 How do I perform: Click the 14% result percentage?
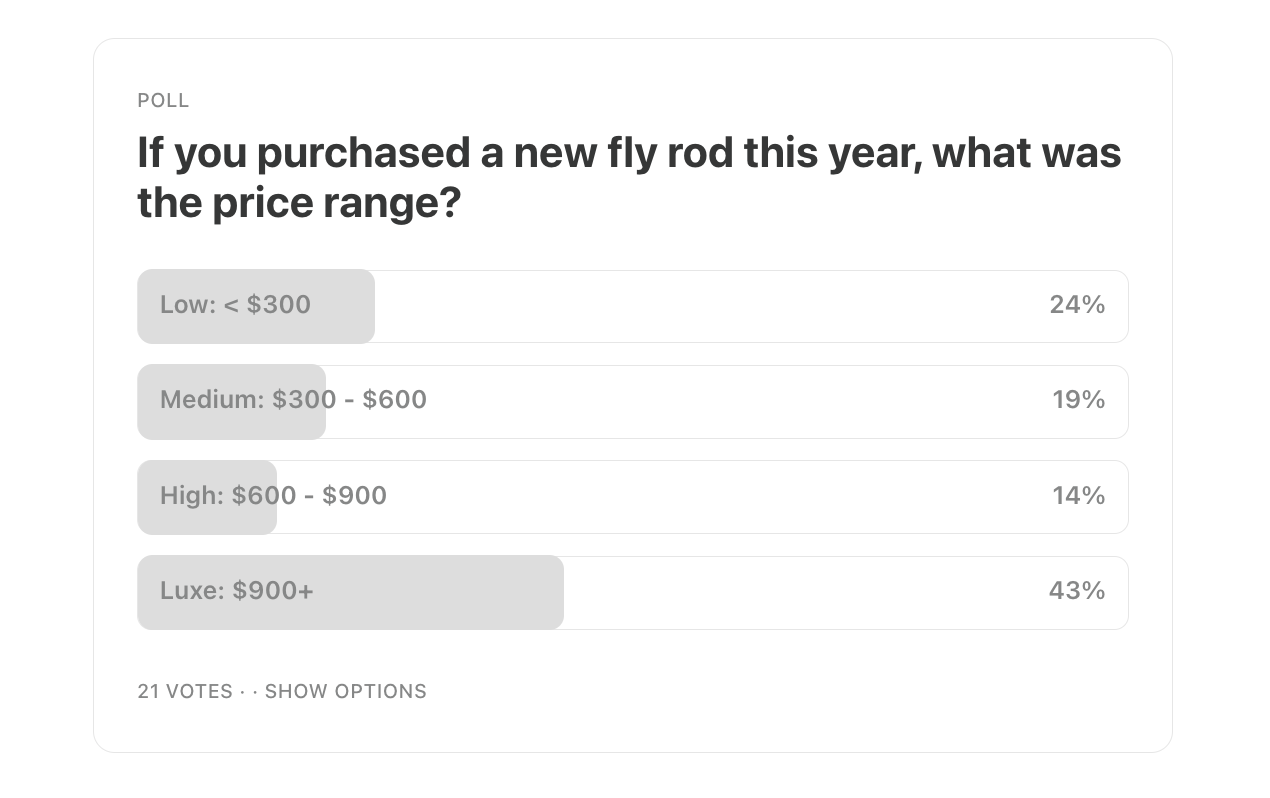point(1078,496)
